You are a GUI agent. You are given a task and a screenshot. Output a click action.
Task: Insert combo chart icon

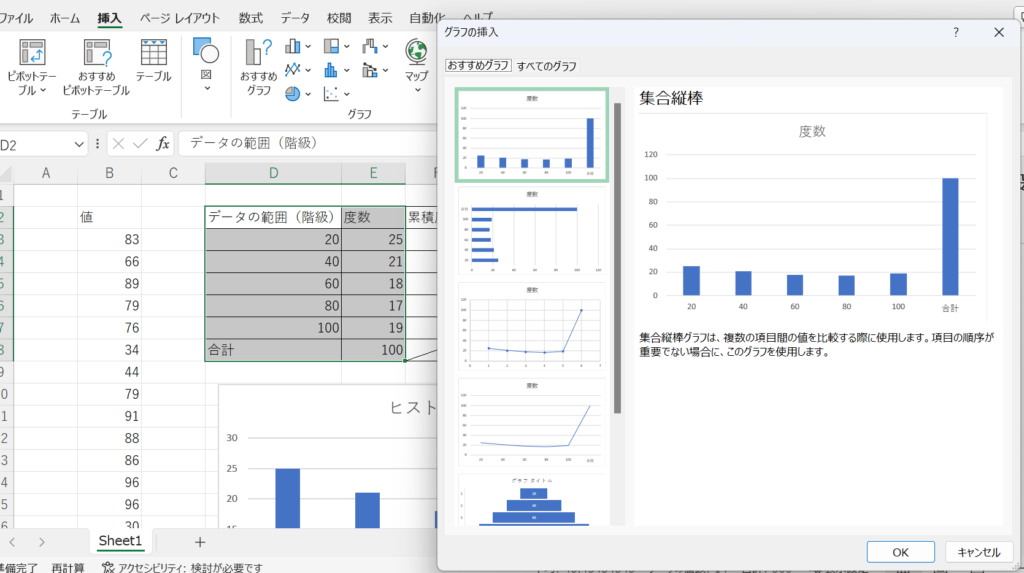(370, 70)
